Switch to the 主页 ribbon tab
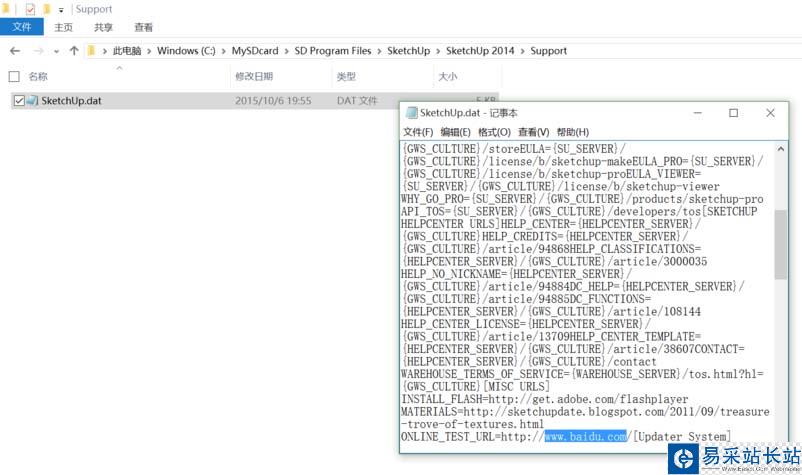This screenshot has width=802, height=475. pos(63,27)
